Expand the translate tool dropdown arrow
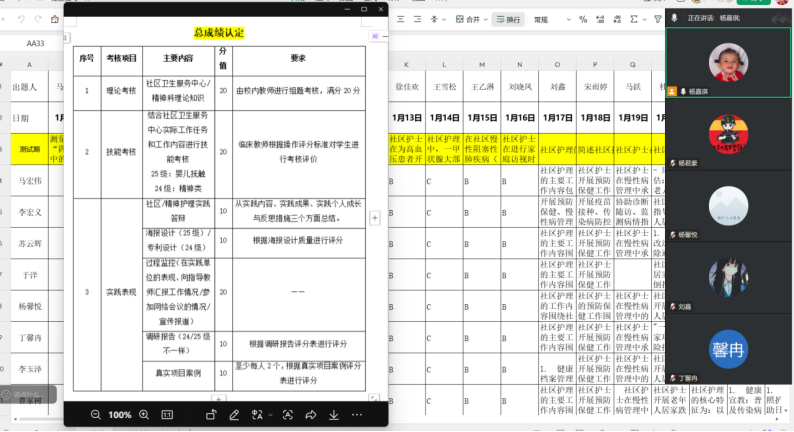 [x=270, y=414]
